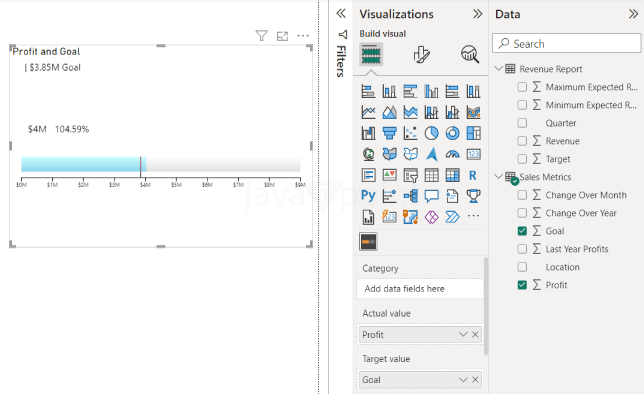Select the scatter chart visual
Image resolution: width=644 pixels, height=394 pixels.
click(410, 133)
